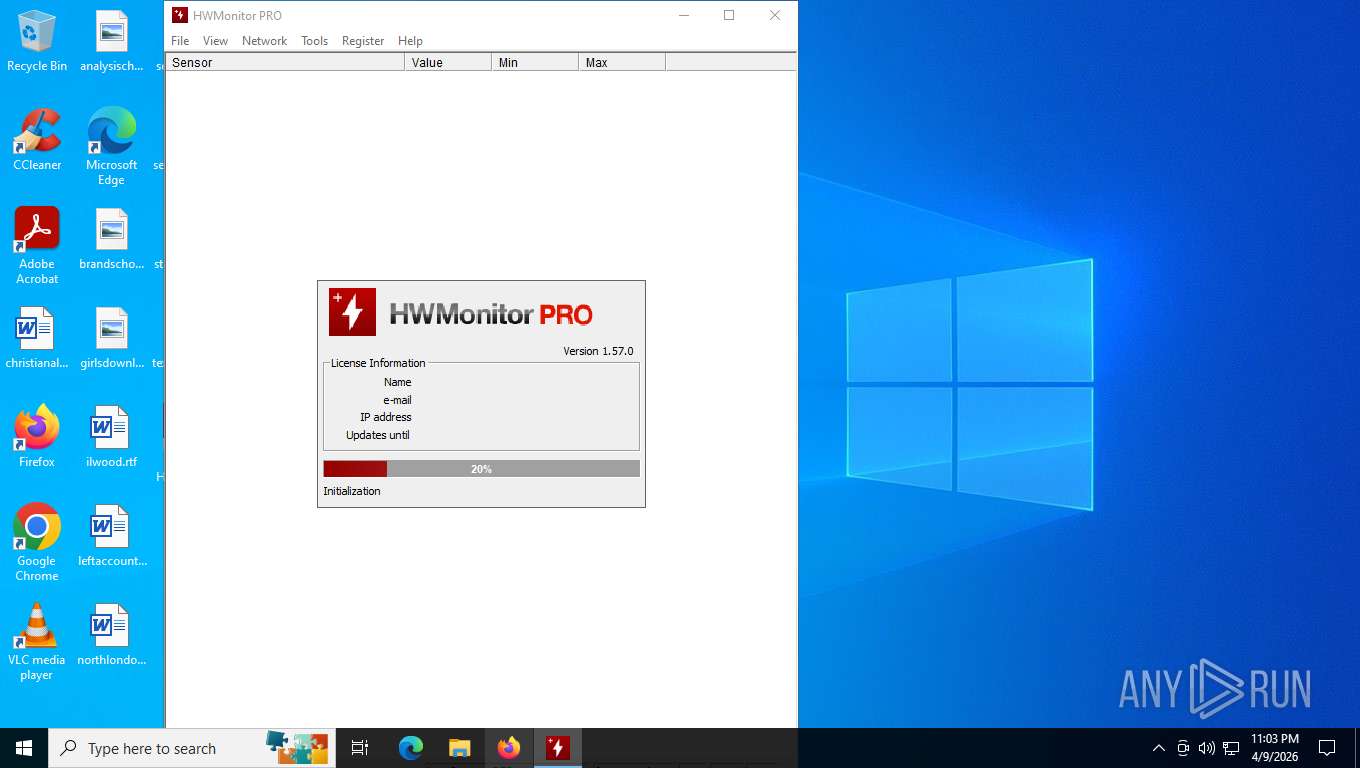Viewport: 1360px width, 768px height.
Task: Select the CCleaner desktop shortcut
Action: 37,141
